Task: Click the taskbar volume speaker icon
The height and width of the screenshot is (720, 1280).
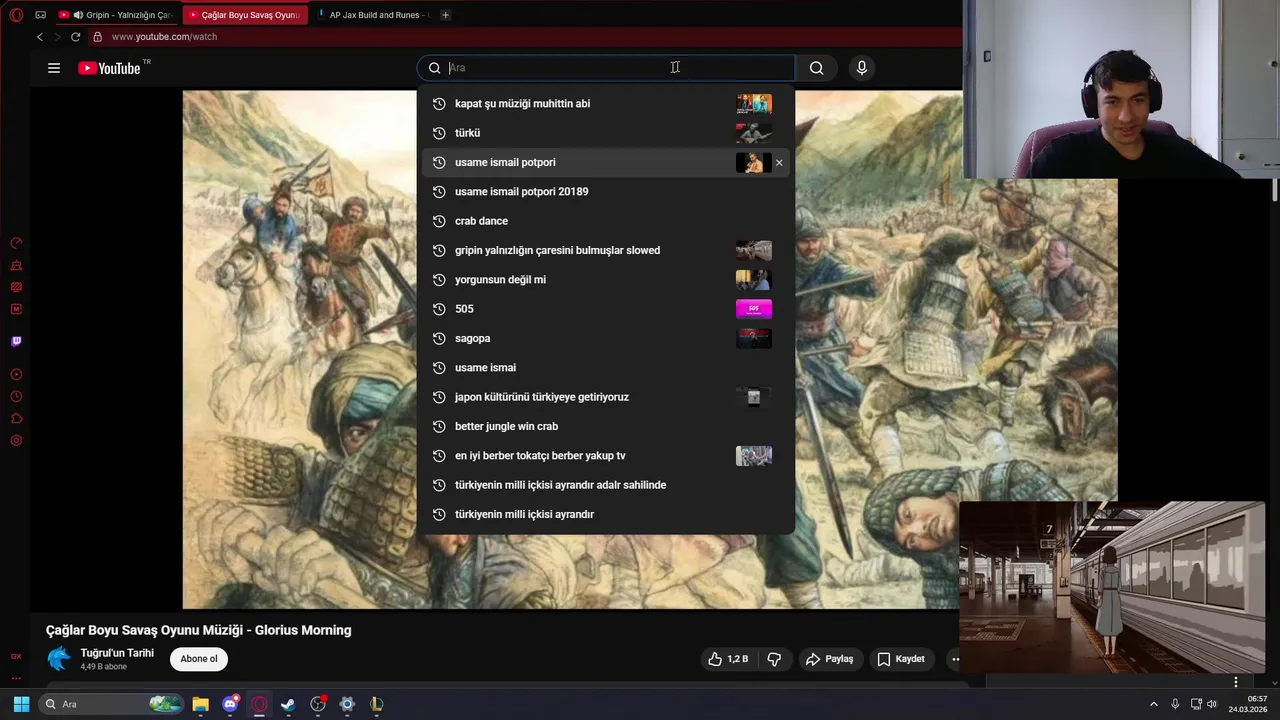Action: [1212, 704]
